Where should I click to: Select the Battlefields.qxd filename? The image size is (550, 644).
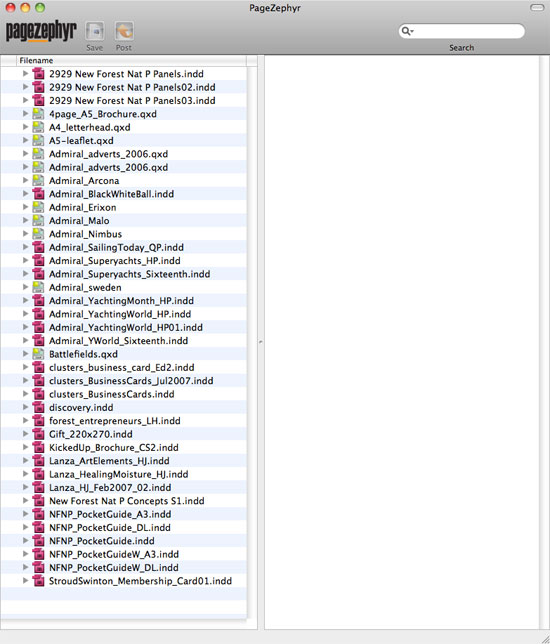tap(83, 354)
